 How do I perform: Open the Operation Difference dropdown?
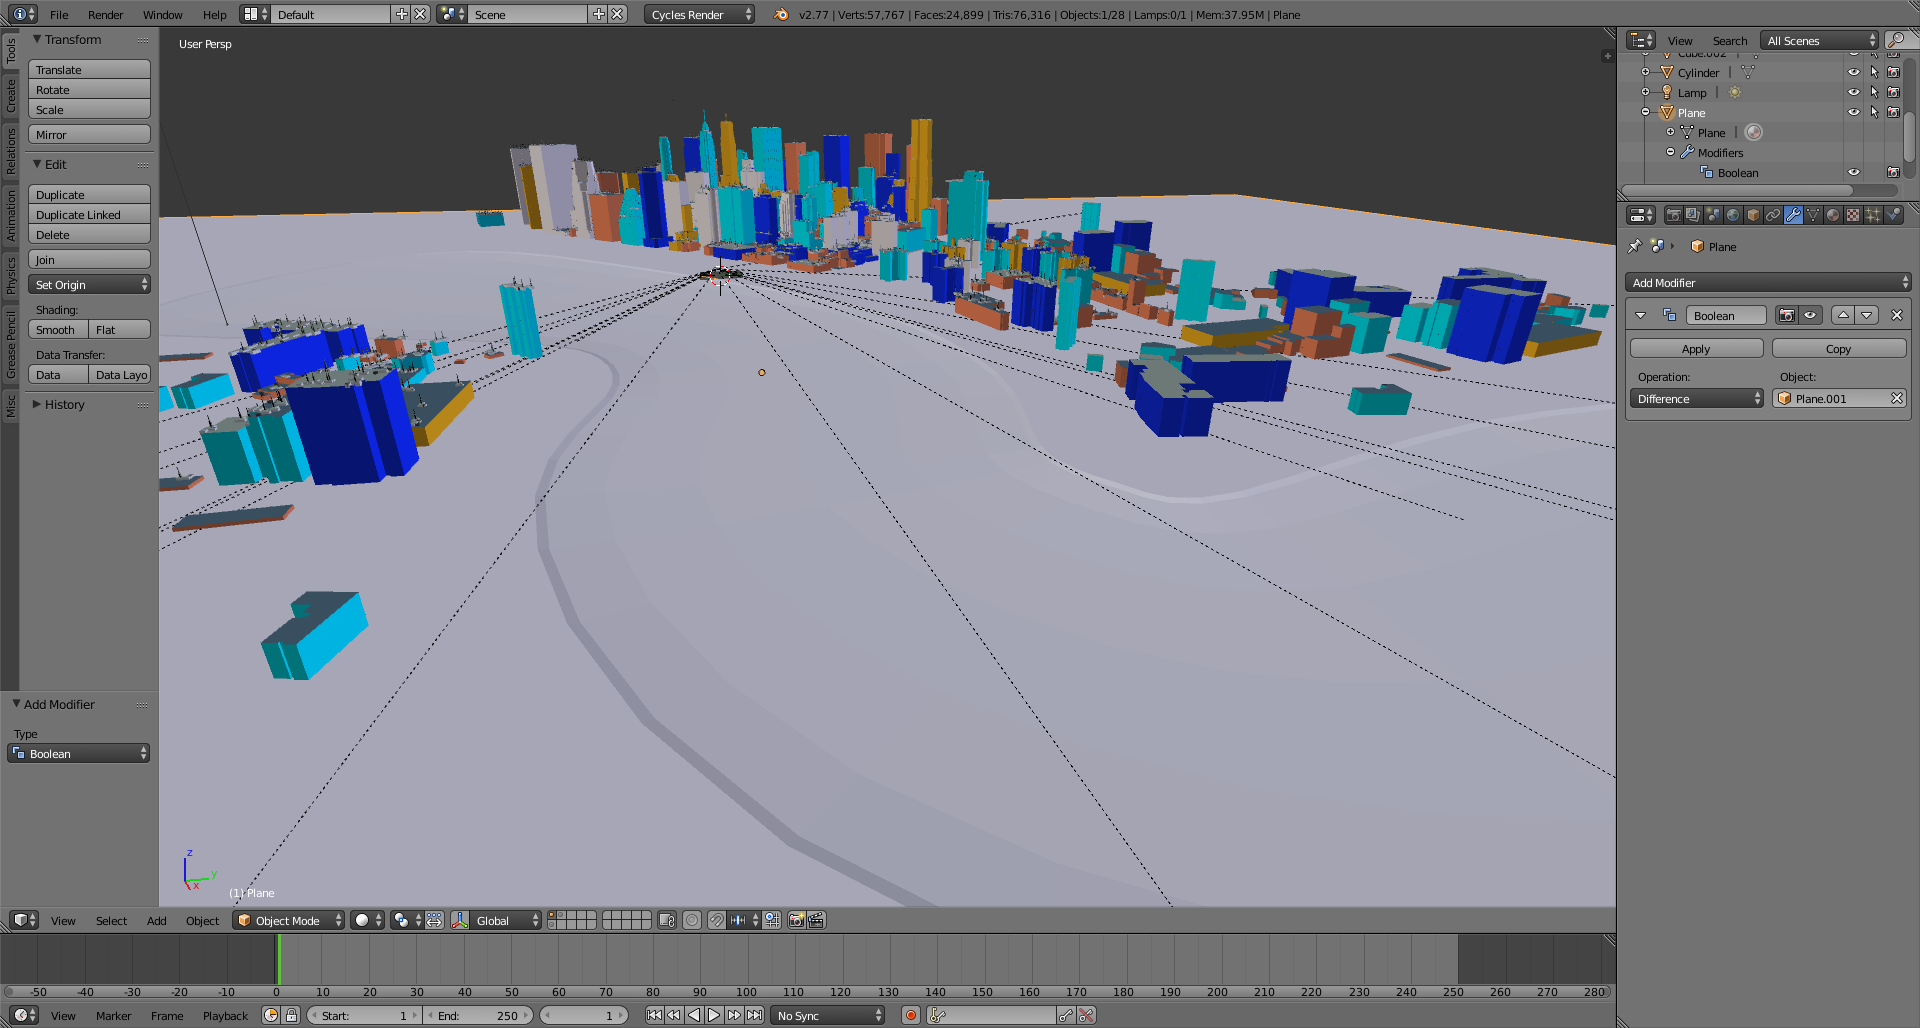(x=1697, y=398)
